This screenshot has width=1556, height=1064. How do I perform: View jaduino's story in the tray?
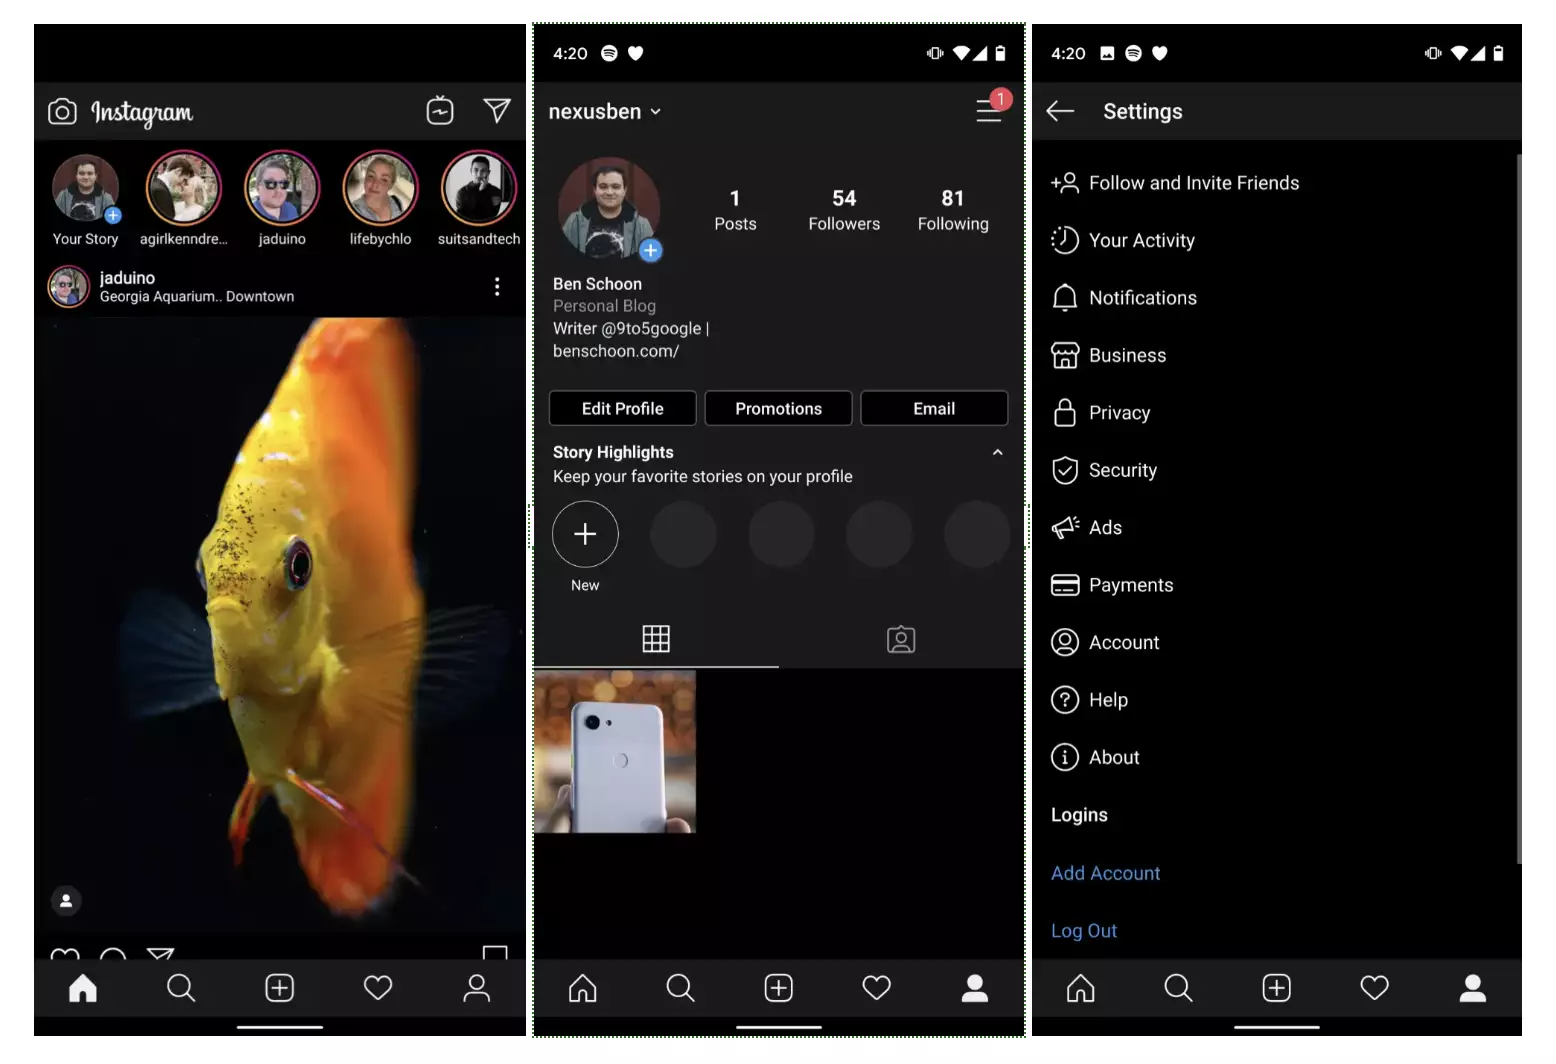click(282, 199)
